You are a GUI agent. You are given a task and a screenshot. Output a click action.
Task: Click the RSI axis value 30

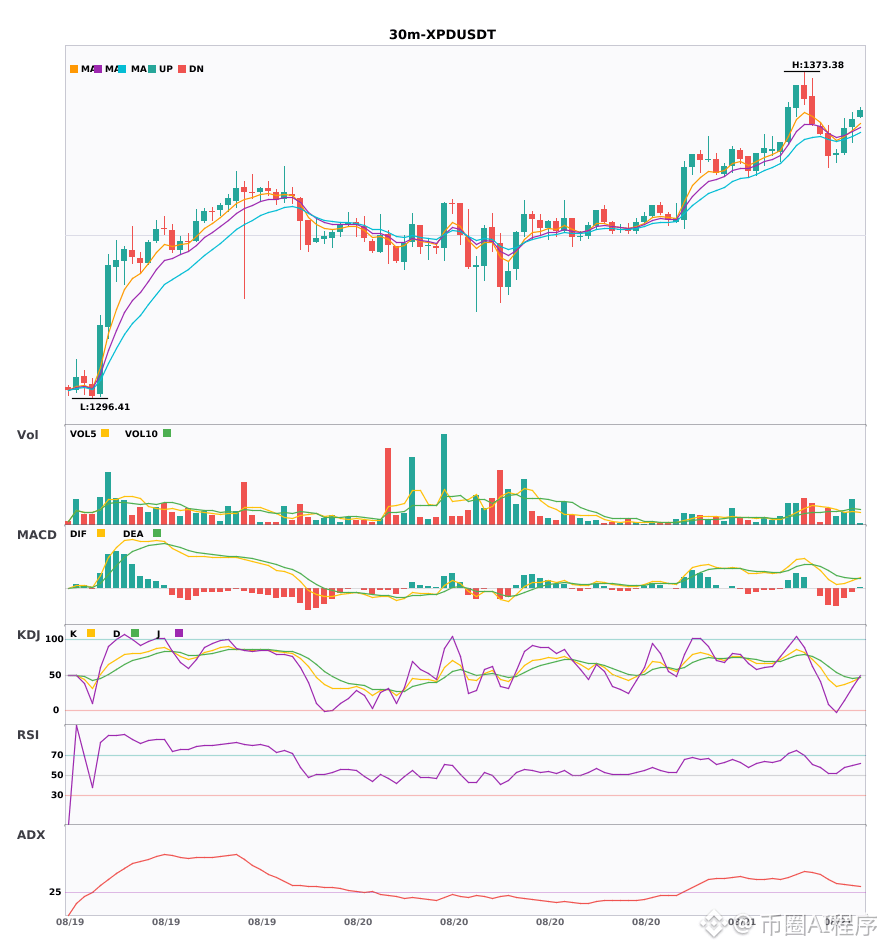coord(58,795)
